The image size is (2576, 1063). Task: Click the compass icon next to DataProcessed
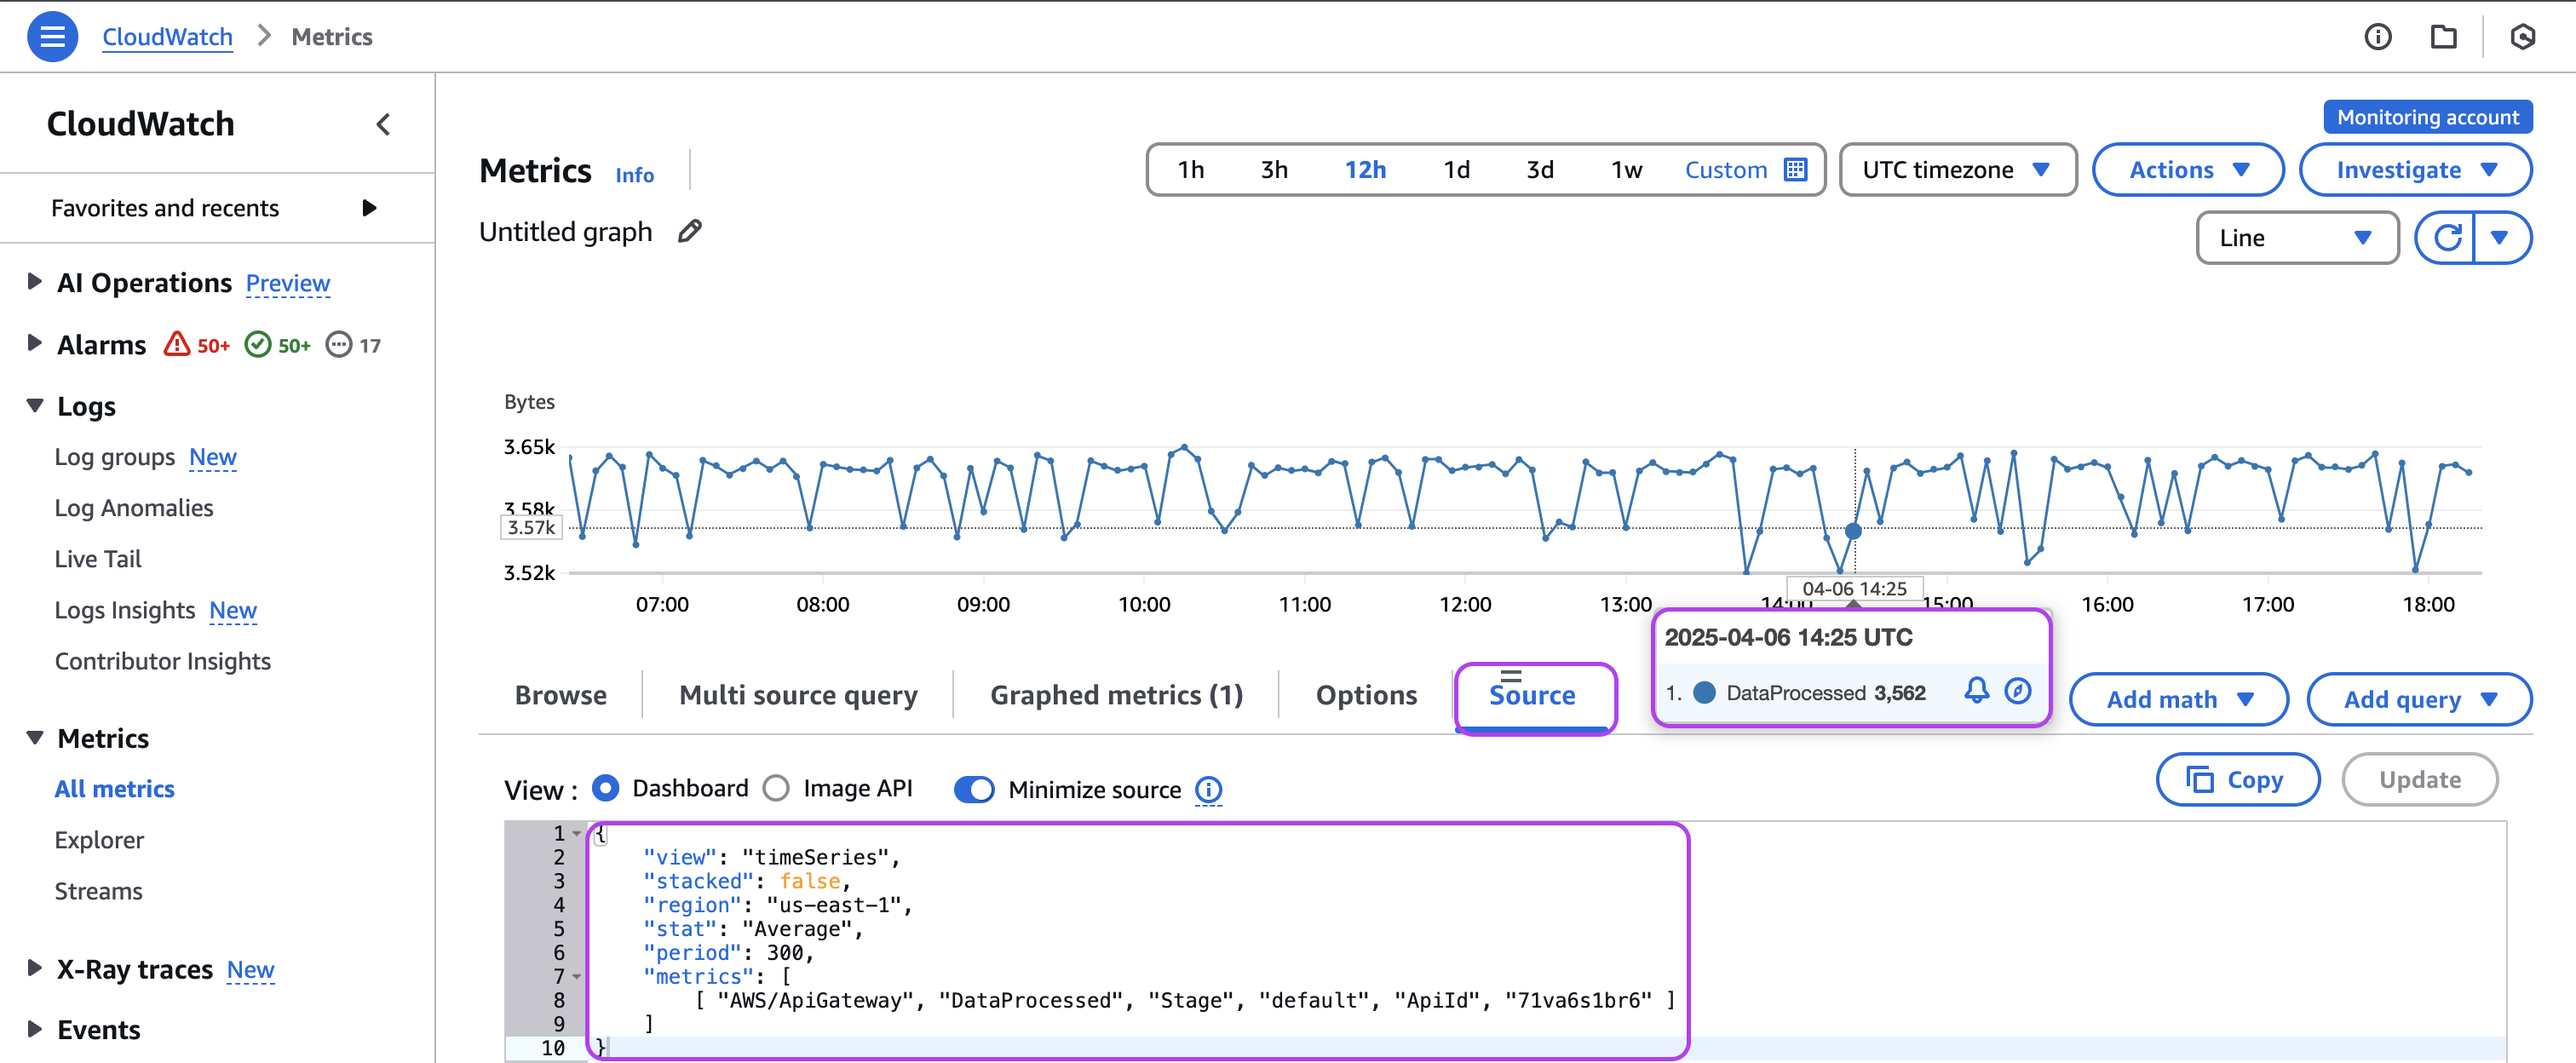pyautogui.click(x=2018, y=691)
